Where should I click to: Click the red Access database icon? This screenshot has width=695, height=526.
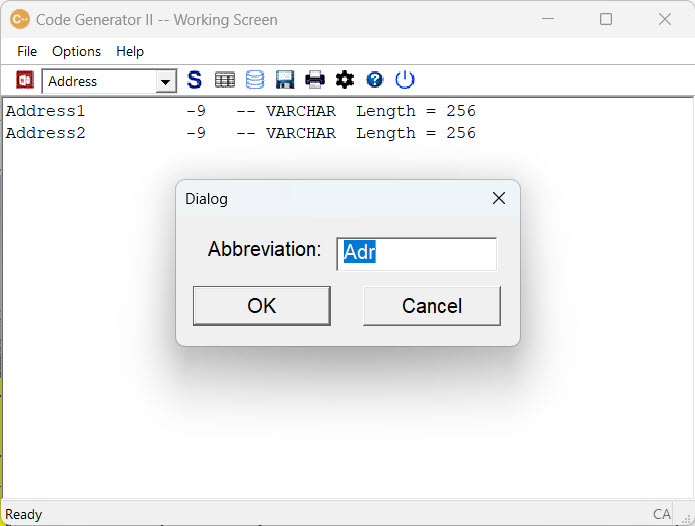25,80
